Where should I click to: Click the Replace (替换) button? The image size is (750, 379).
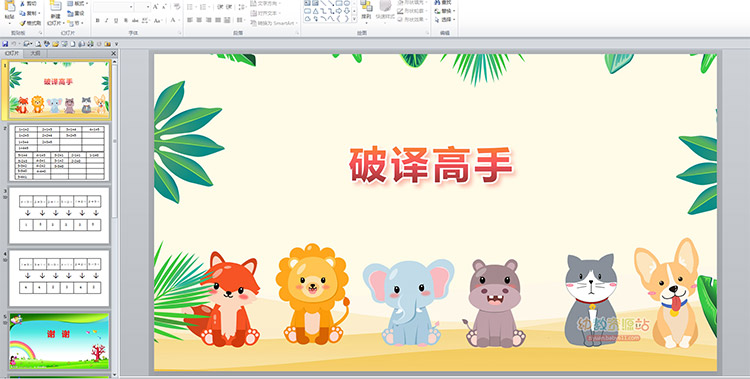point(445,11)
